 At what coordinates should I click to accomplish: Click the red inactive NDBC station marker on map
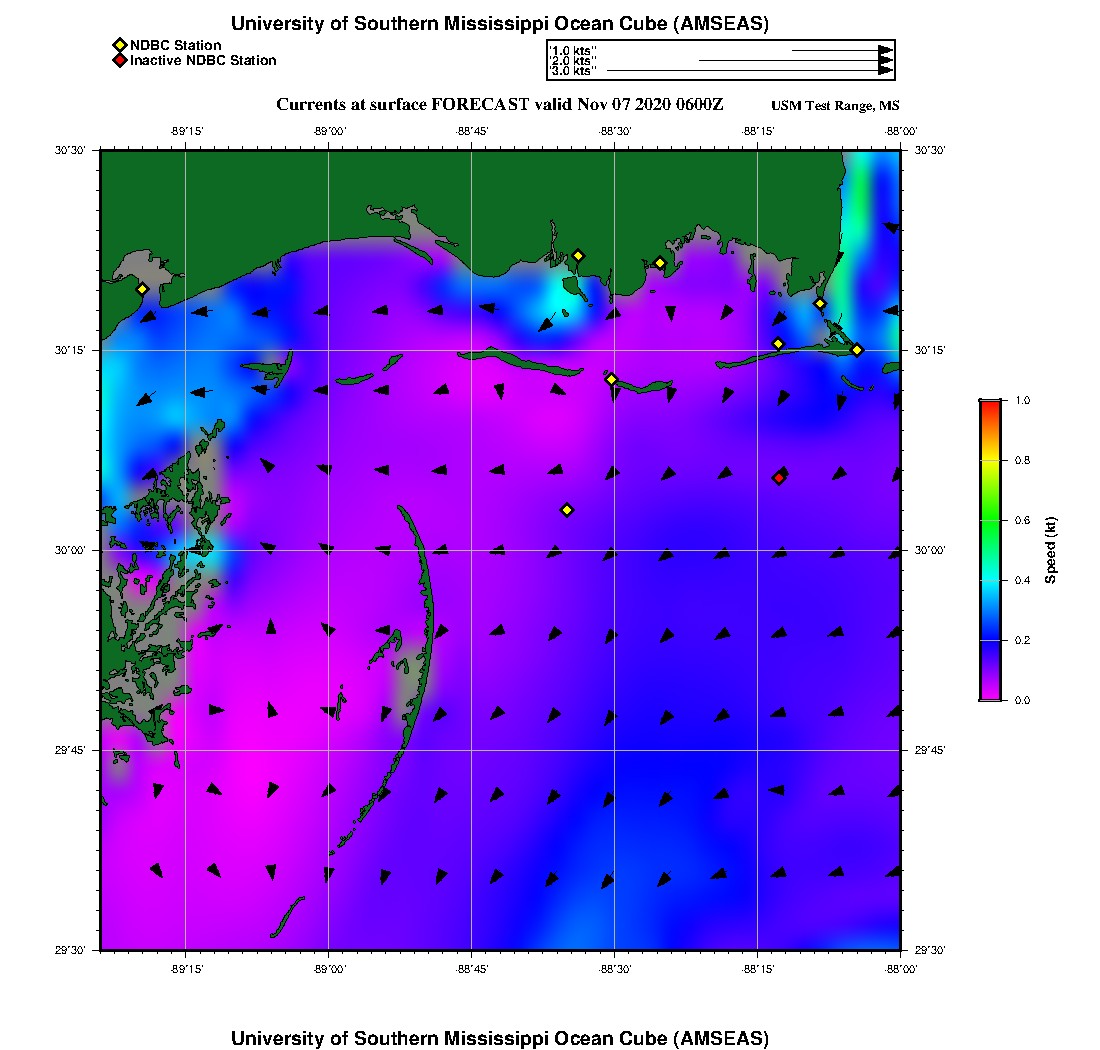click(779, 477)
